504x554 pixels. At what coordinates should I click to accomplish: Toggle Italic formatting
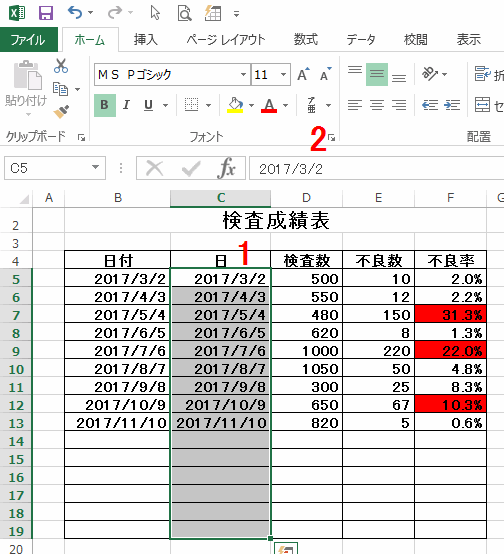point(126,105)
